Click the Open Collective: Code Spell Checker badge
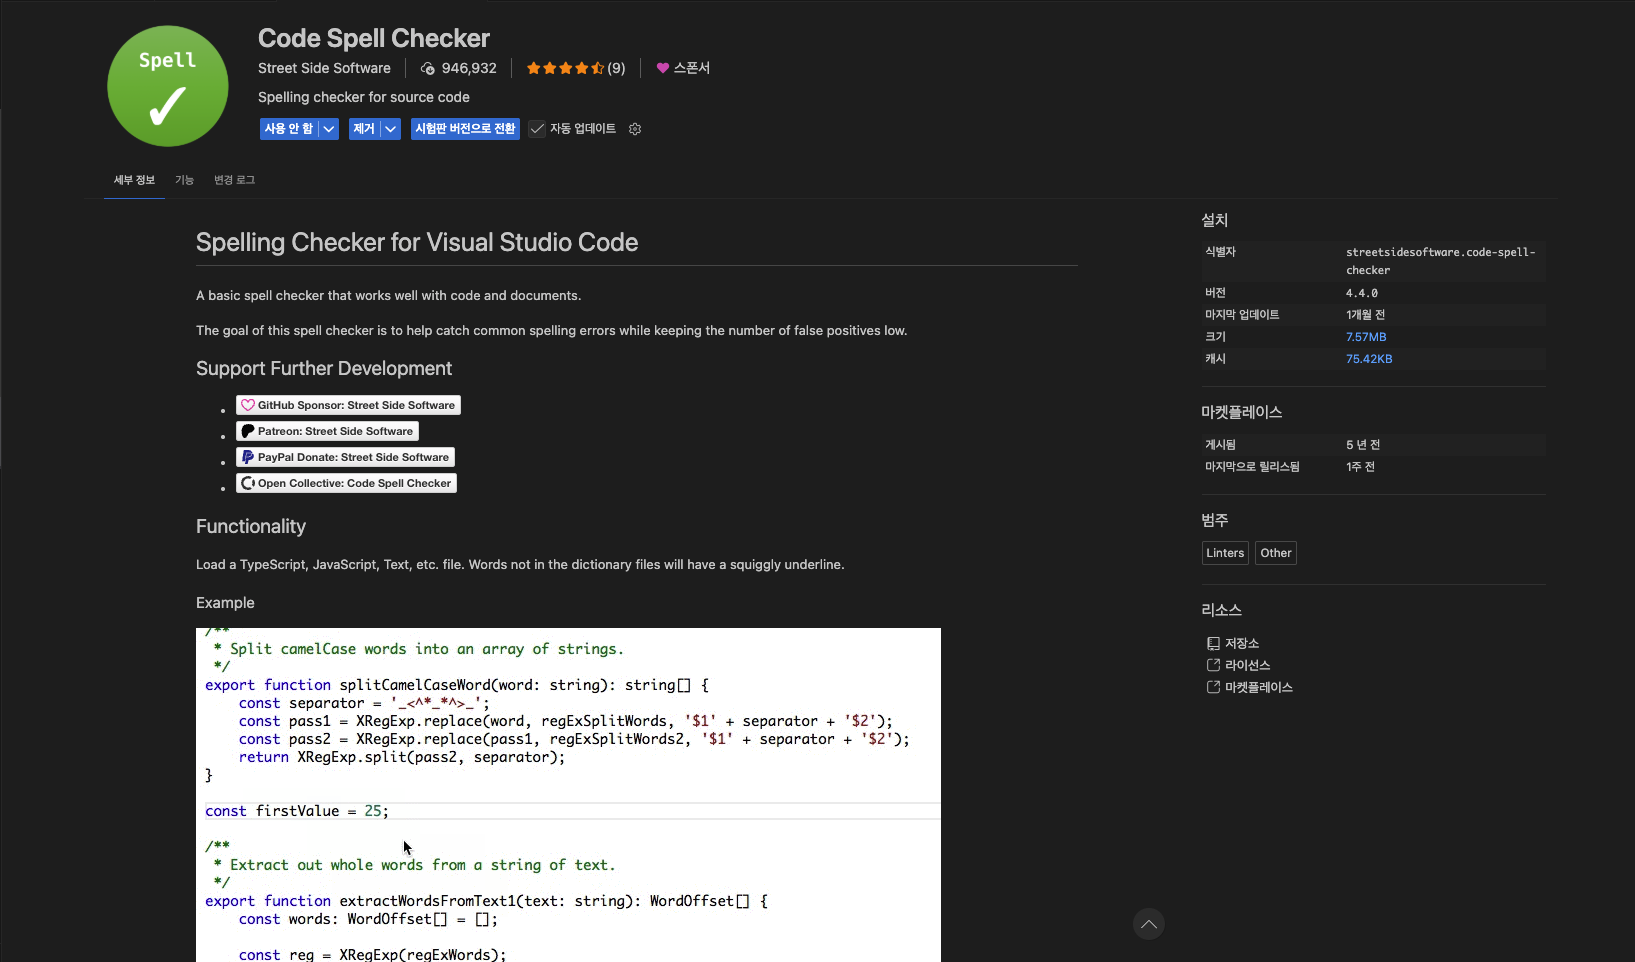The image size is (1635, 962). 346,482
